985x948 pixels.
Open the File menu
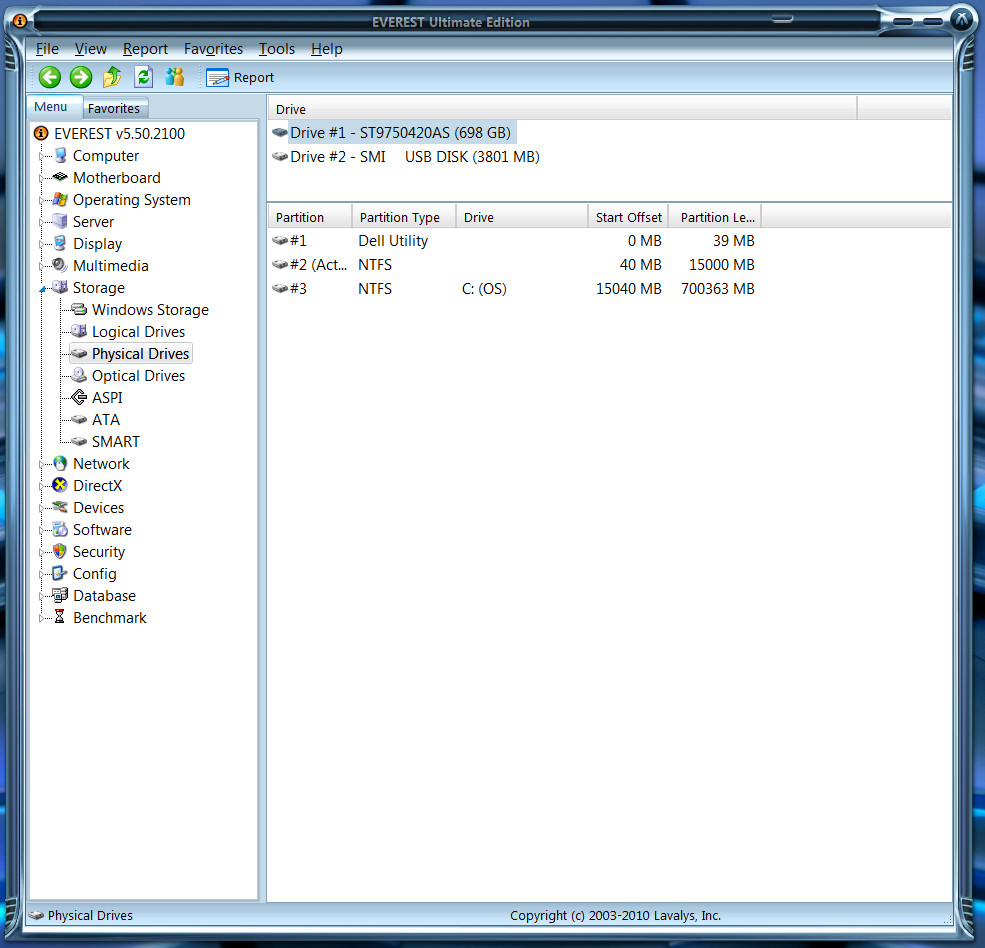point(47,49)
